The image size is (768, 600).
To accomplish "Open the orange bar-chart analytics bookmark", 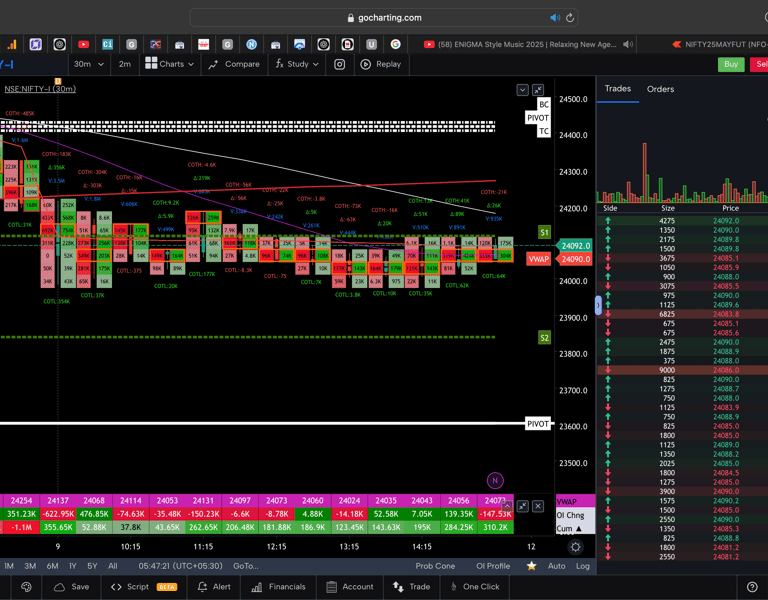I will pyautogui.click(x=11, y=45).
